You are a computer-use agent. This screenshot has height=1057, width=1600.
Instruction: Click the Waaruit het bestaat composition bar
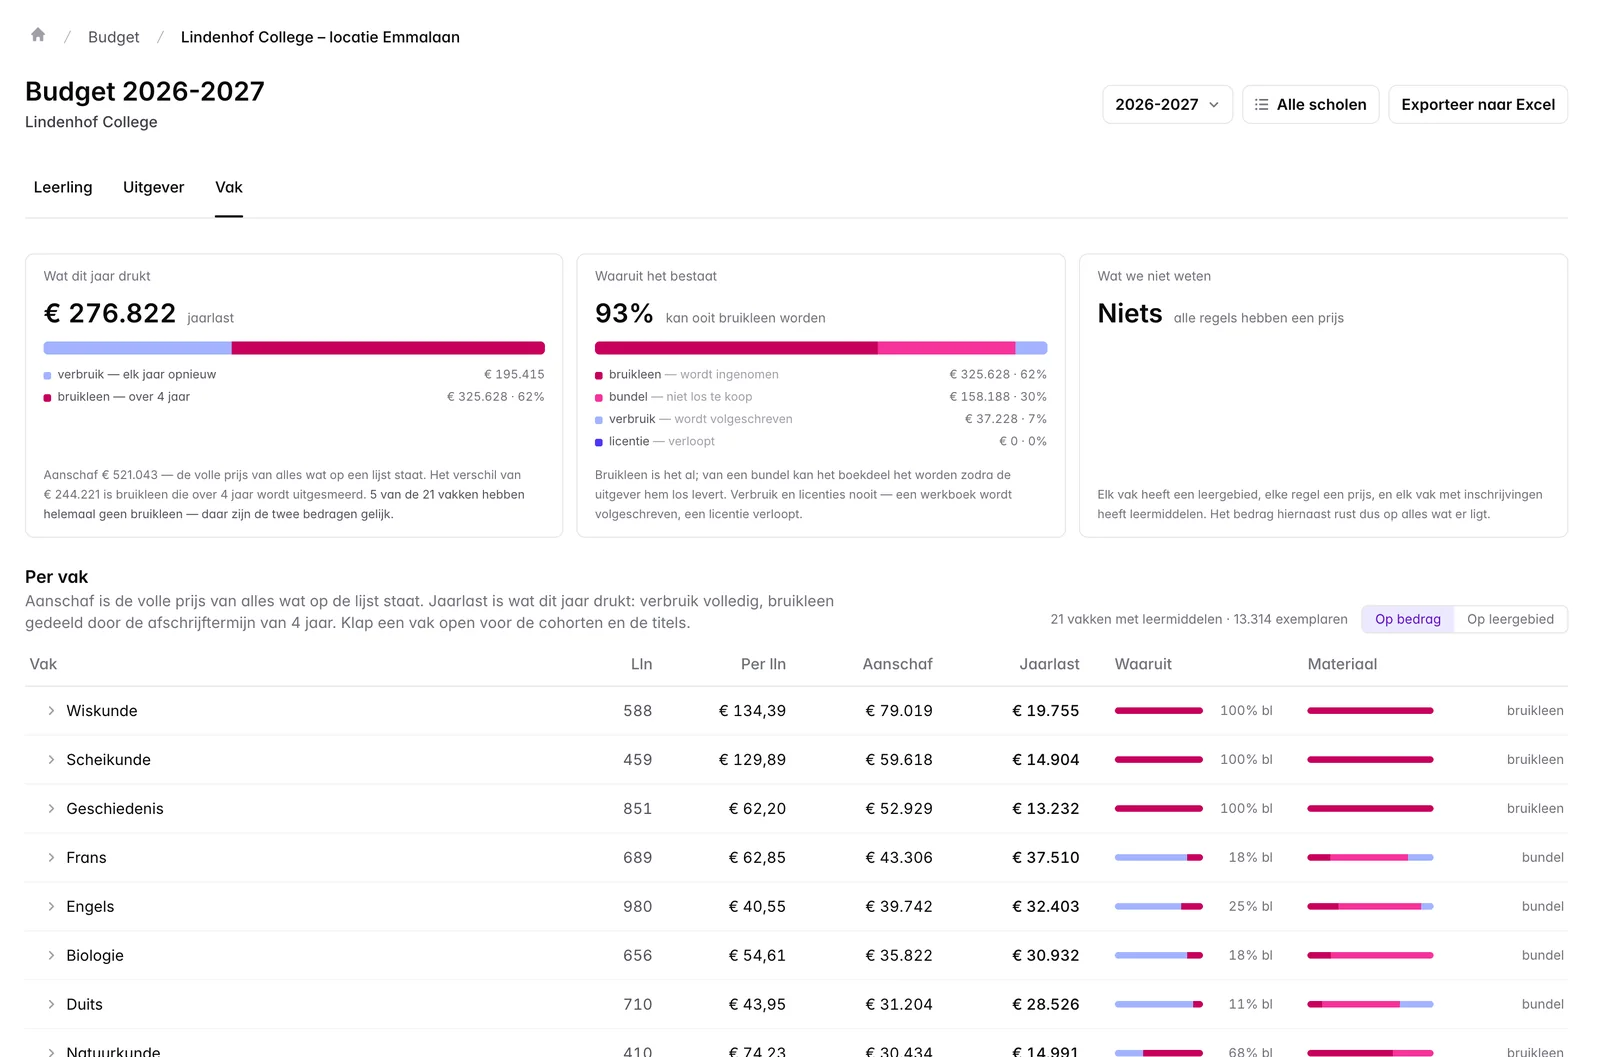[821, 348]
